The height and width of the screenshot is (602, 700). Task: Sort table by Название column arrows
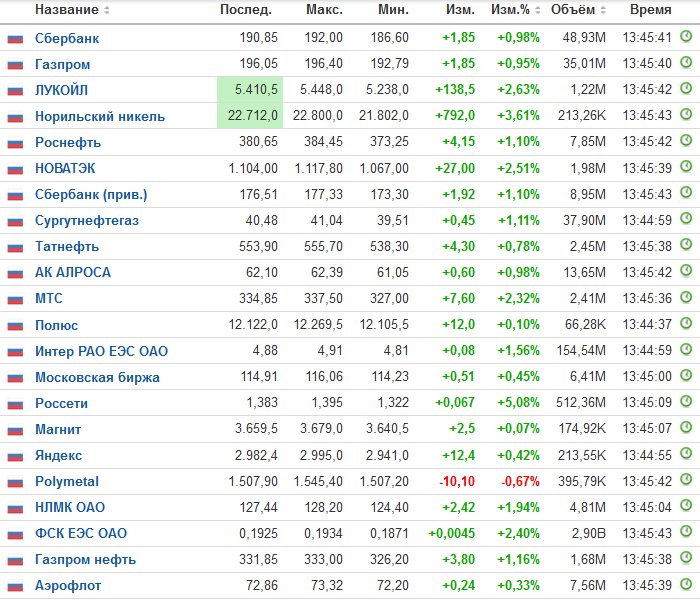[x=106, y=10]
